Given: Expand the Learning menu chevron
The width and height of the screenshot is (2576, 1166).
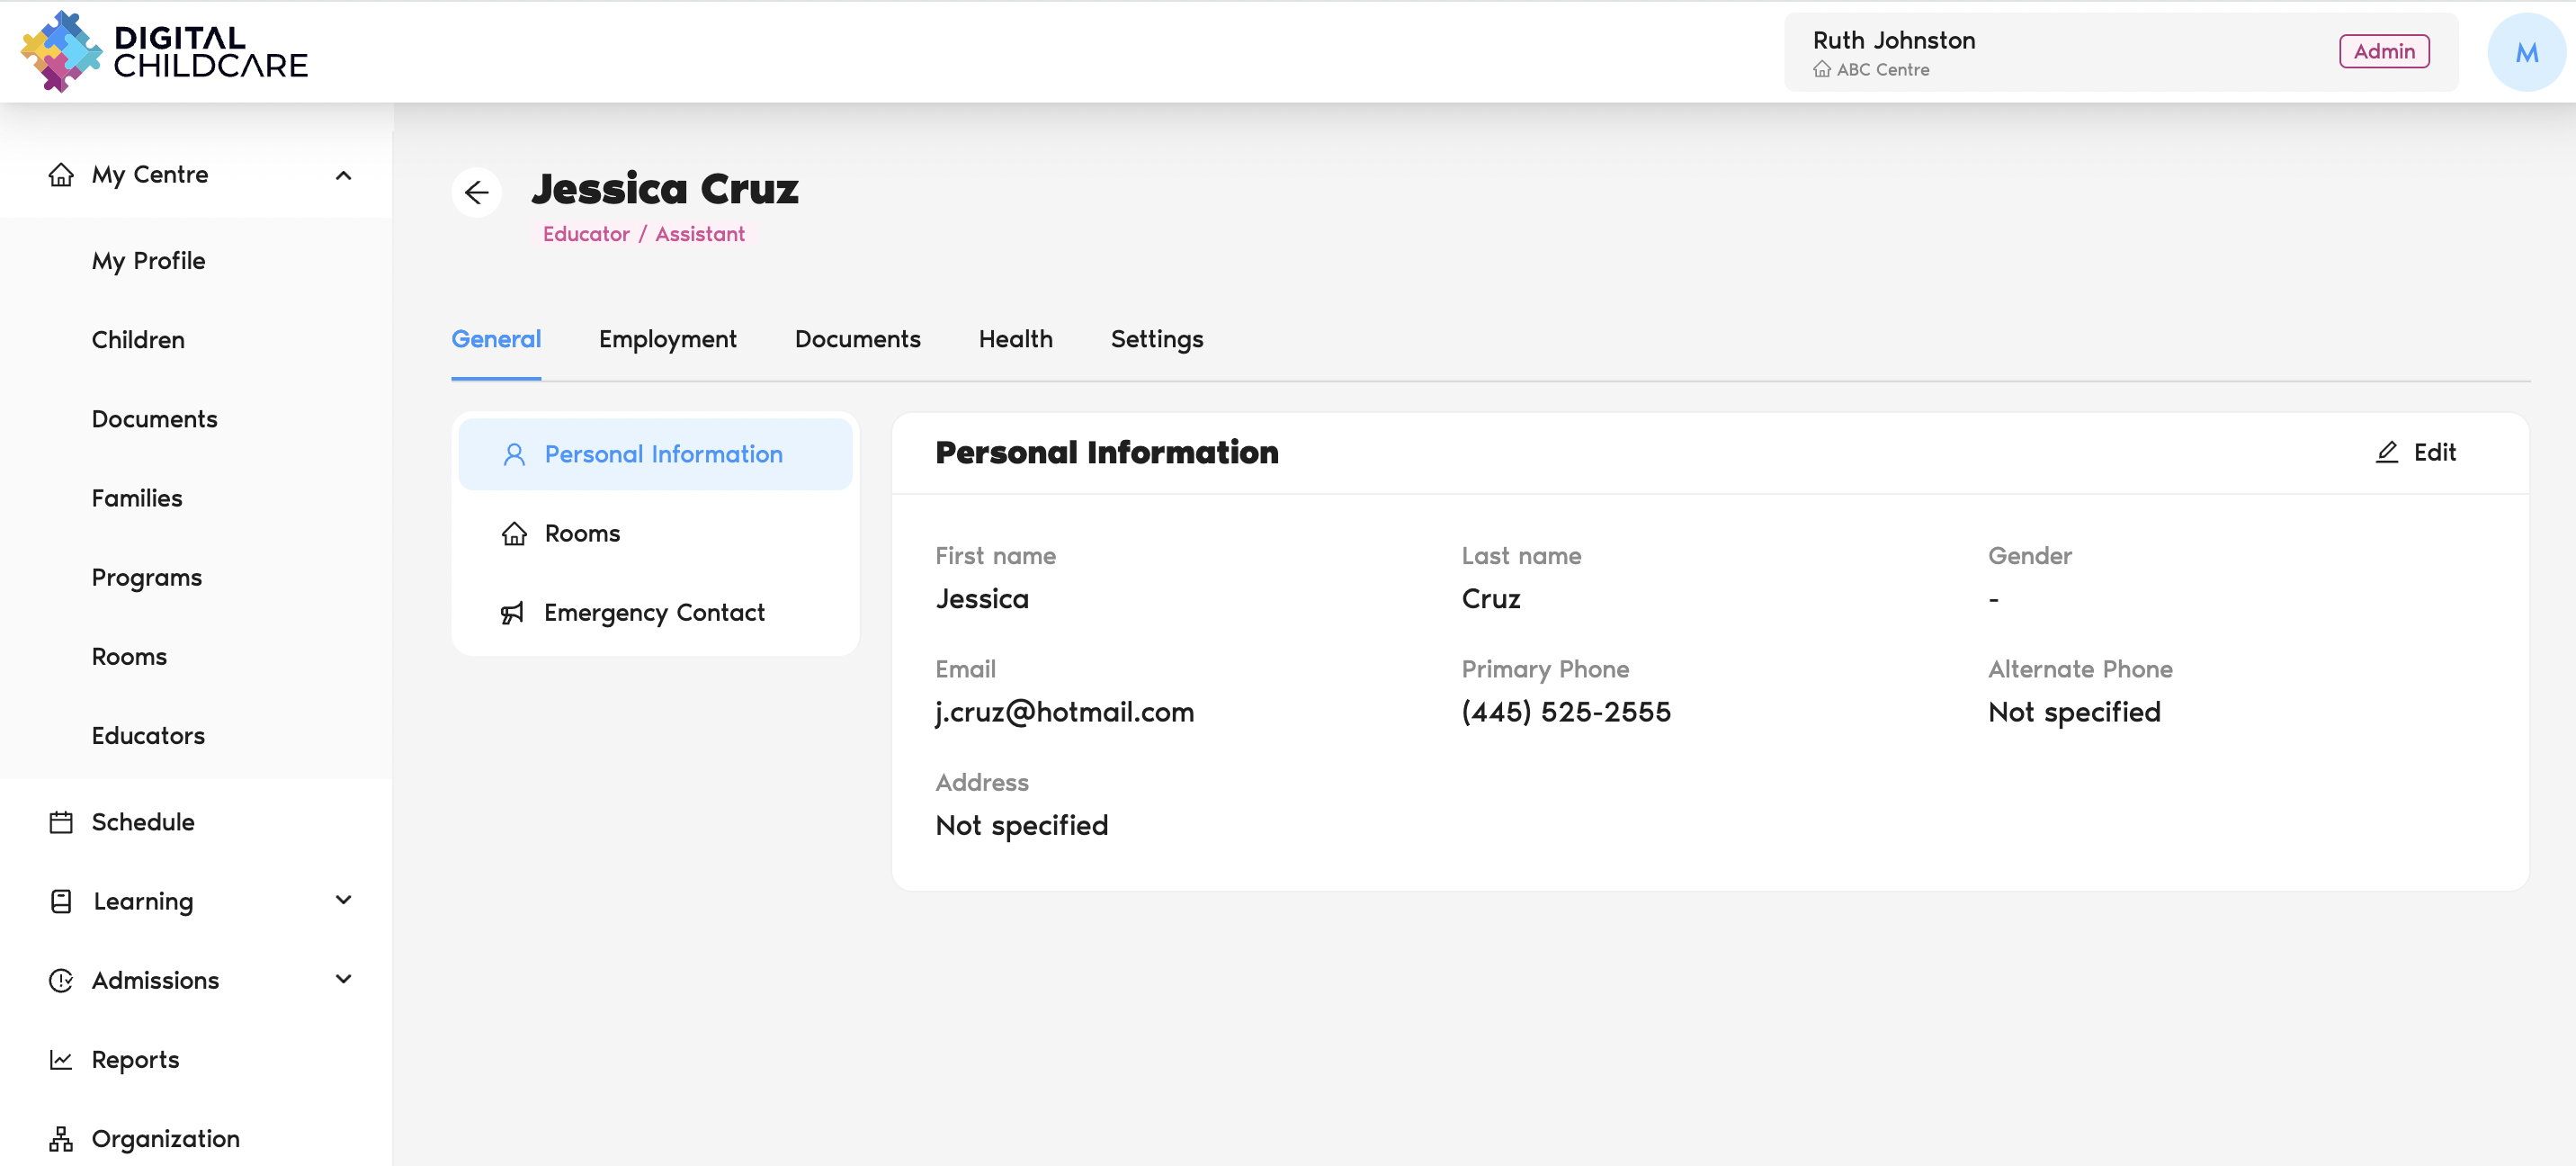Looking at the screenshot, I should [x=343, y=900].
